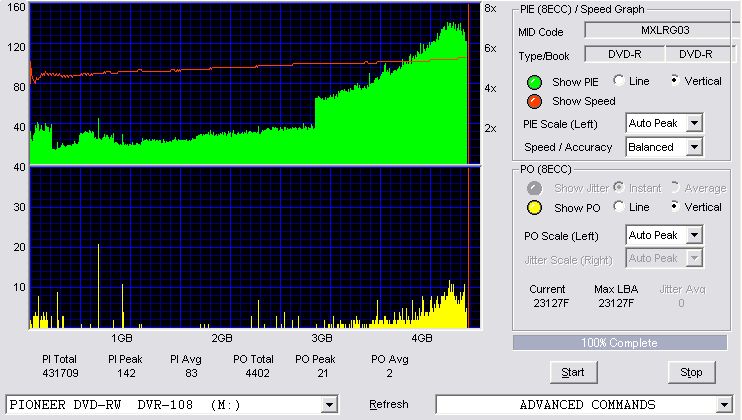
Task: Click the gray Show Jitter indicator
Action: click(x=534, y=188)
